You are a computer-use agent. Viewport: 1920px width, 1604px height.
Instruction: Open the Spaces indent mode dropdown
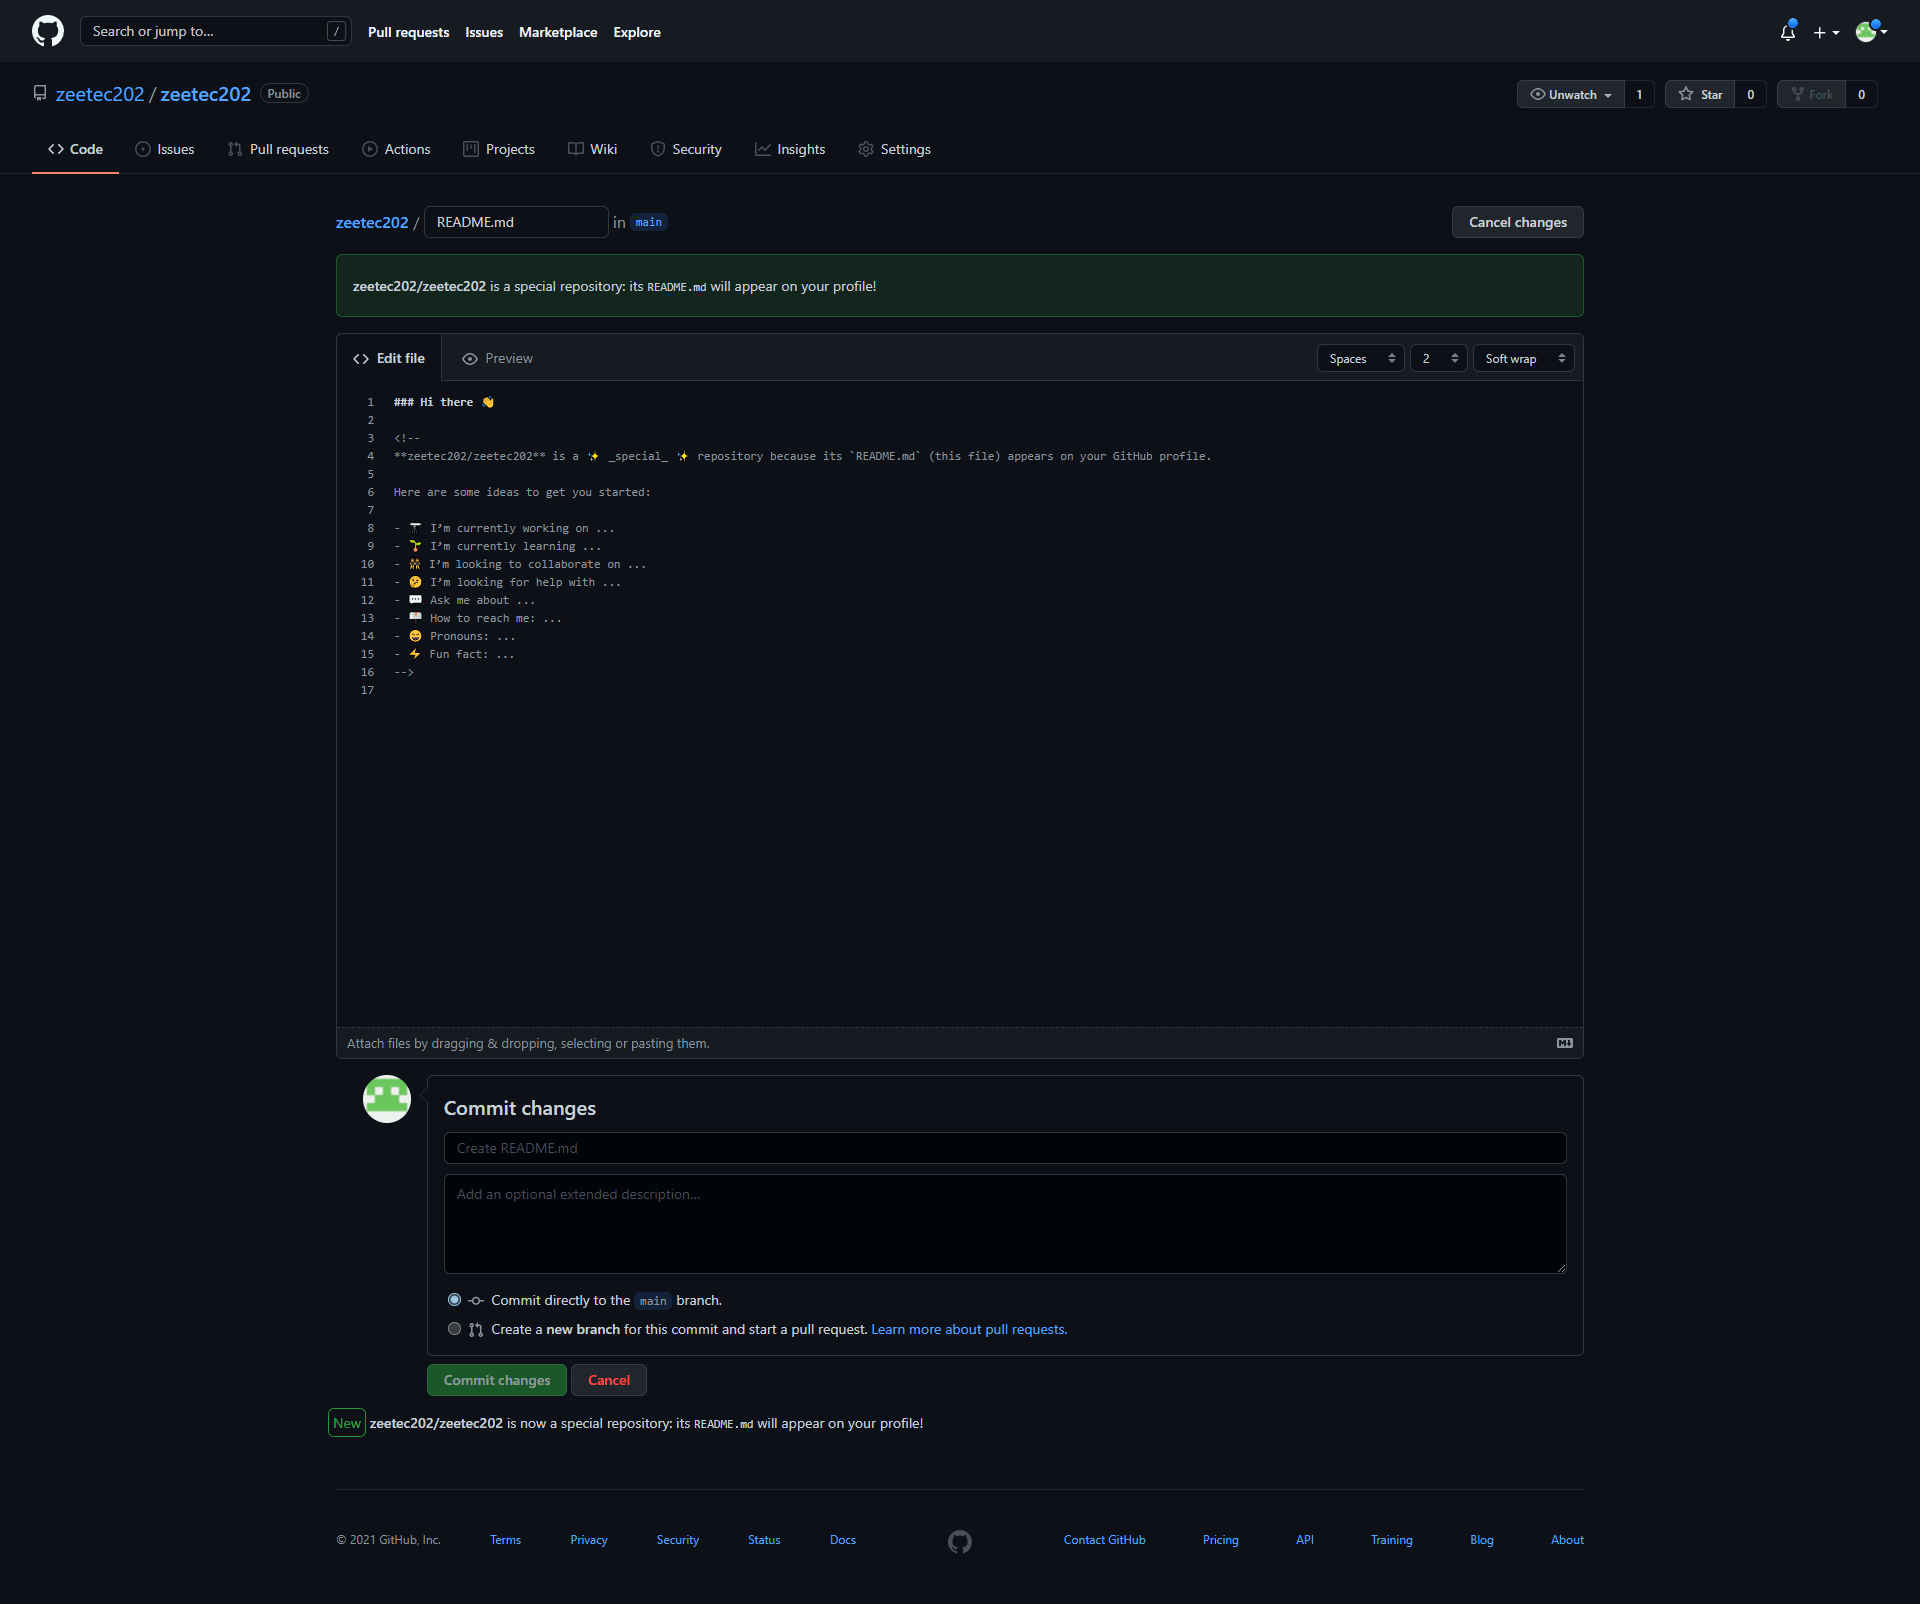[x=1359, y=358]
